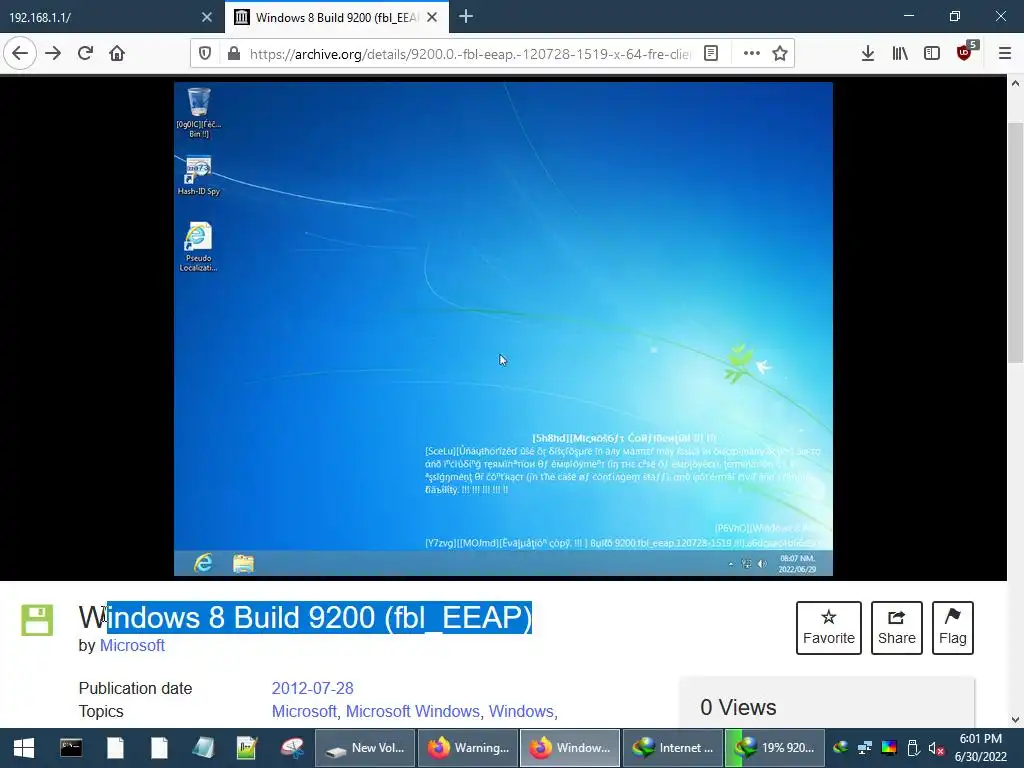Click the forward navigation arrow
Screen dimensions: 1024x768
[x=53, y=54]
